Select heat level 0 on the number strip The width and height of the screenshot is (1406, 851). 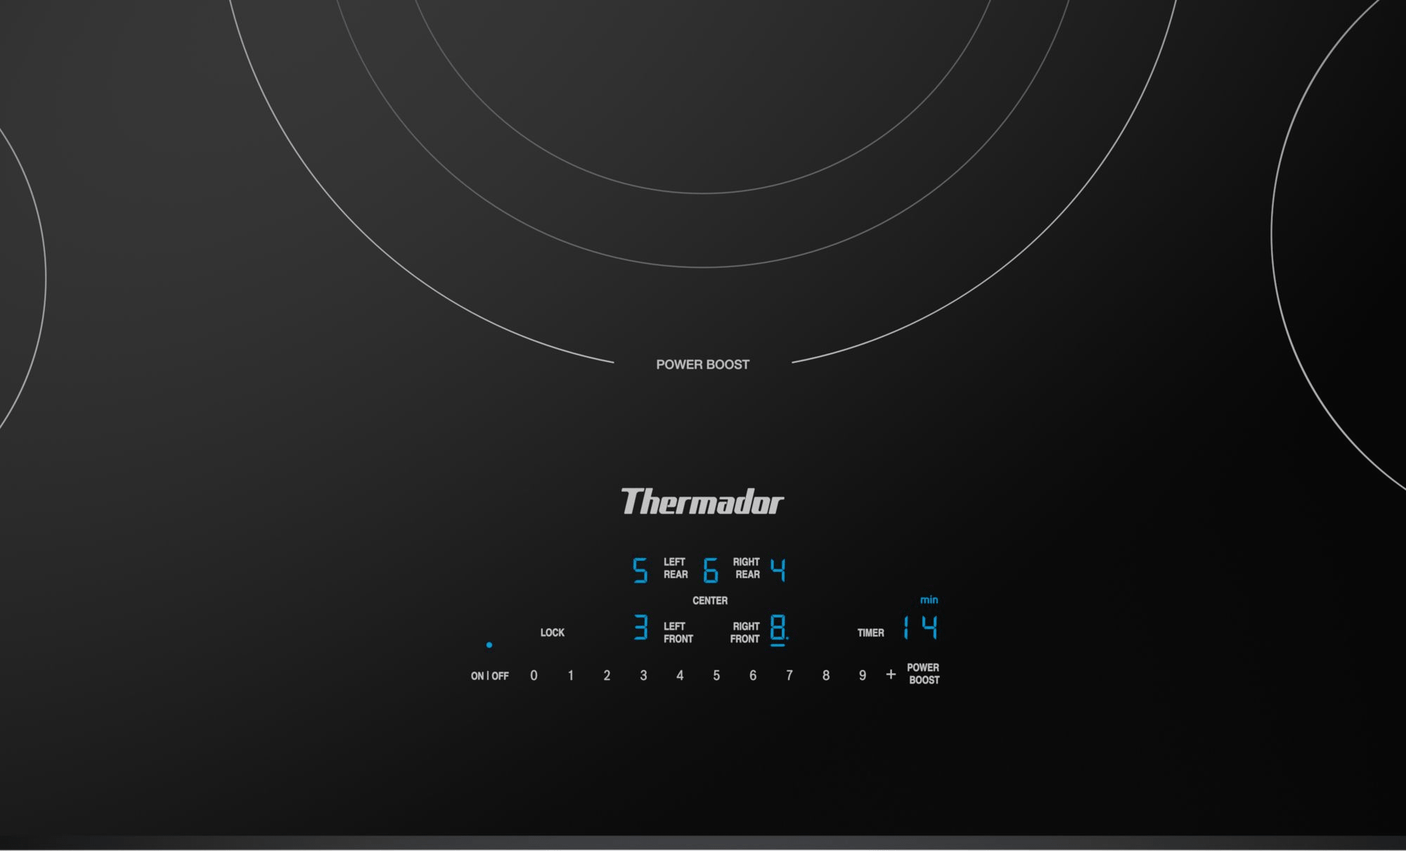coord(534,676)
